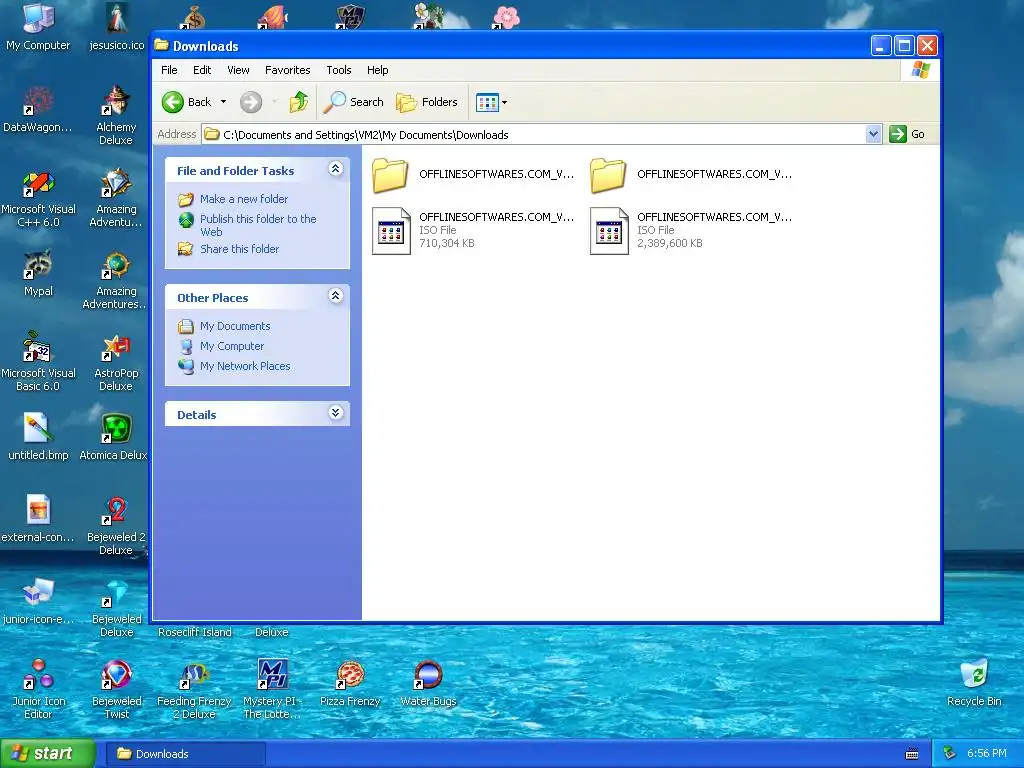Open the View menu
This screenshot has width=1024, height=768.
238,70
